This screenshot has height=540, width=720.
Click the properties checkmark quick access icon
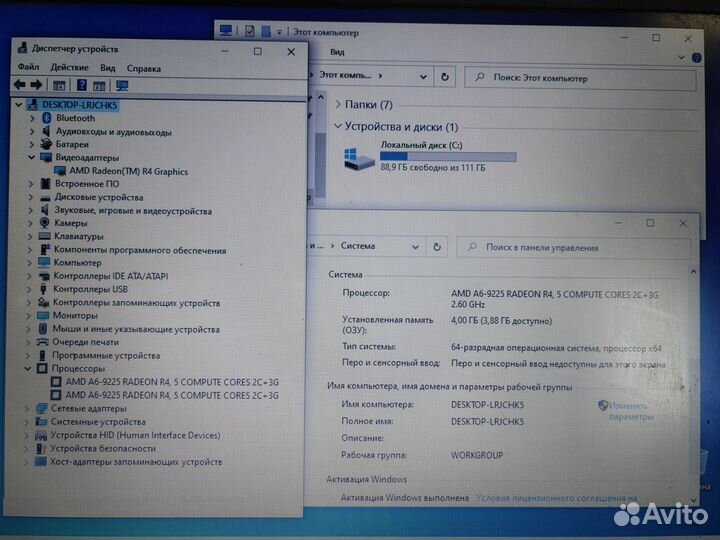click(249, 31)
